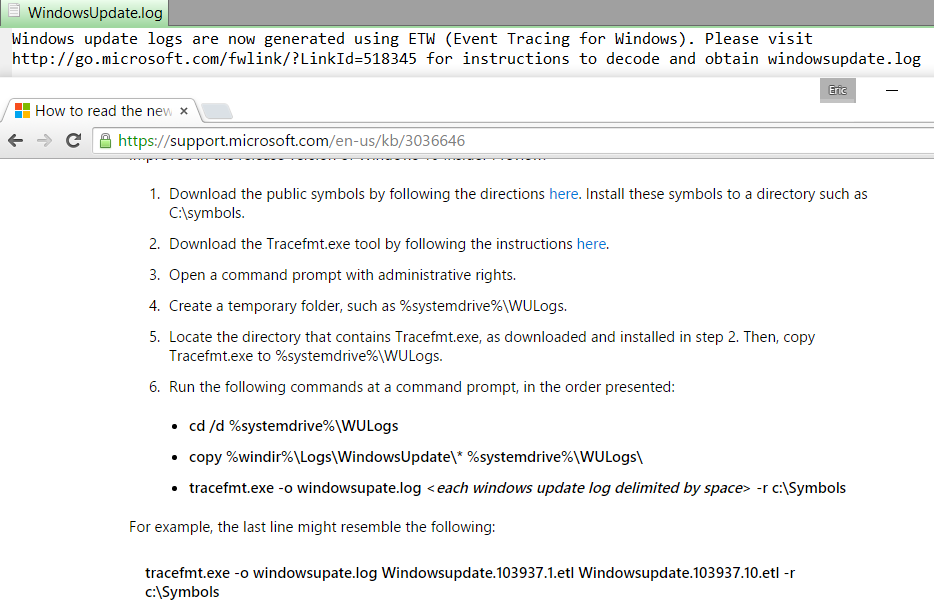
Task: Click the example 'Windowsupdate.103937.1.etl' command line
Action: pyautogui.click(x=470, y=582)
